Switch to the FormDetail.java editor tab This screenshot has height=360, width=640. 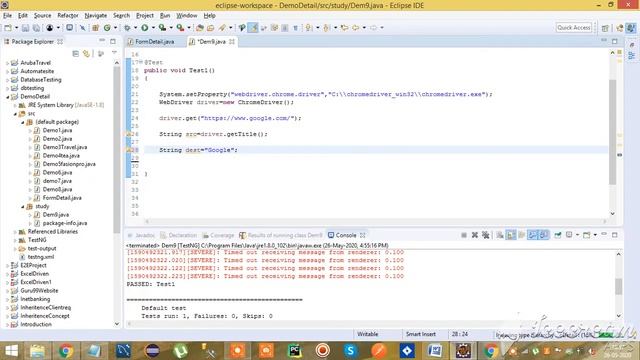pos(154,42)
